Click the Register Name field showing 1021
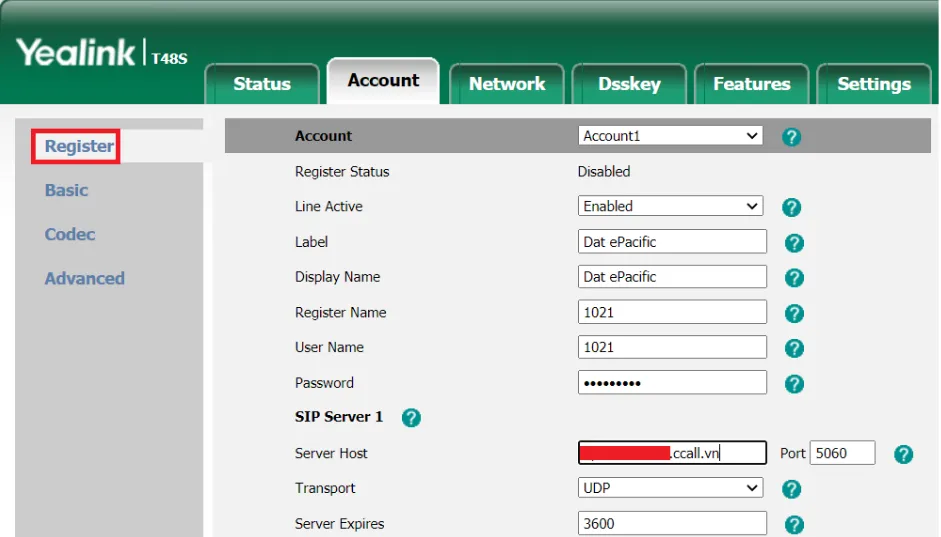Screen dimensions: 941x537 672,312
